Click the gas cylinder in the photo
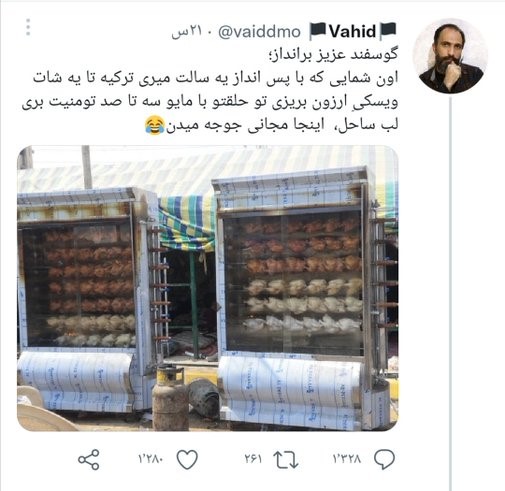 [x=170, y=397]
